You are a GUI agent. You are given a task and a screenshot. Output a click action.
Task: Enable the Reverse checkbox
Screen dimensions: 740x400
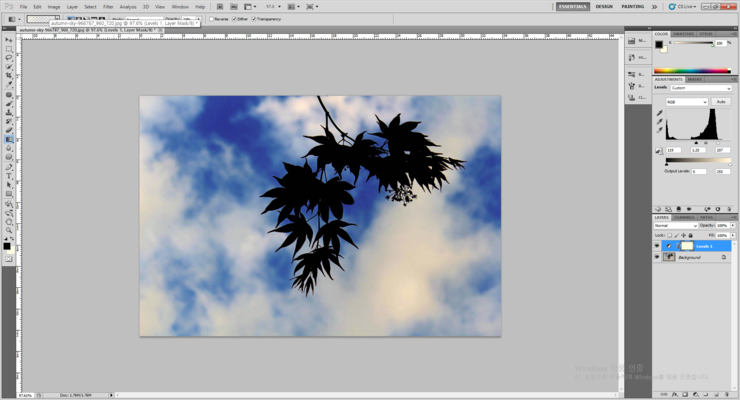coord(213,19)
